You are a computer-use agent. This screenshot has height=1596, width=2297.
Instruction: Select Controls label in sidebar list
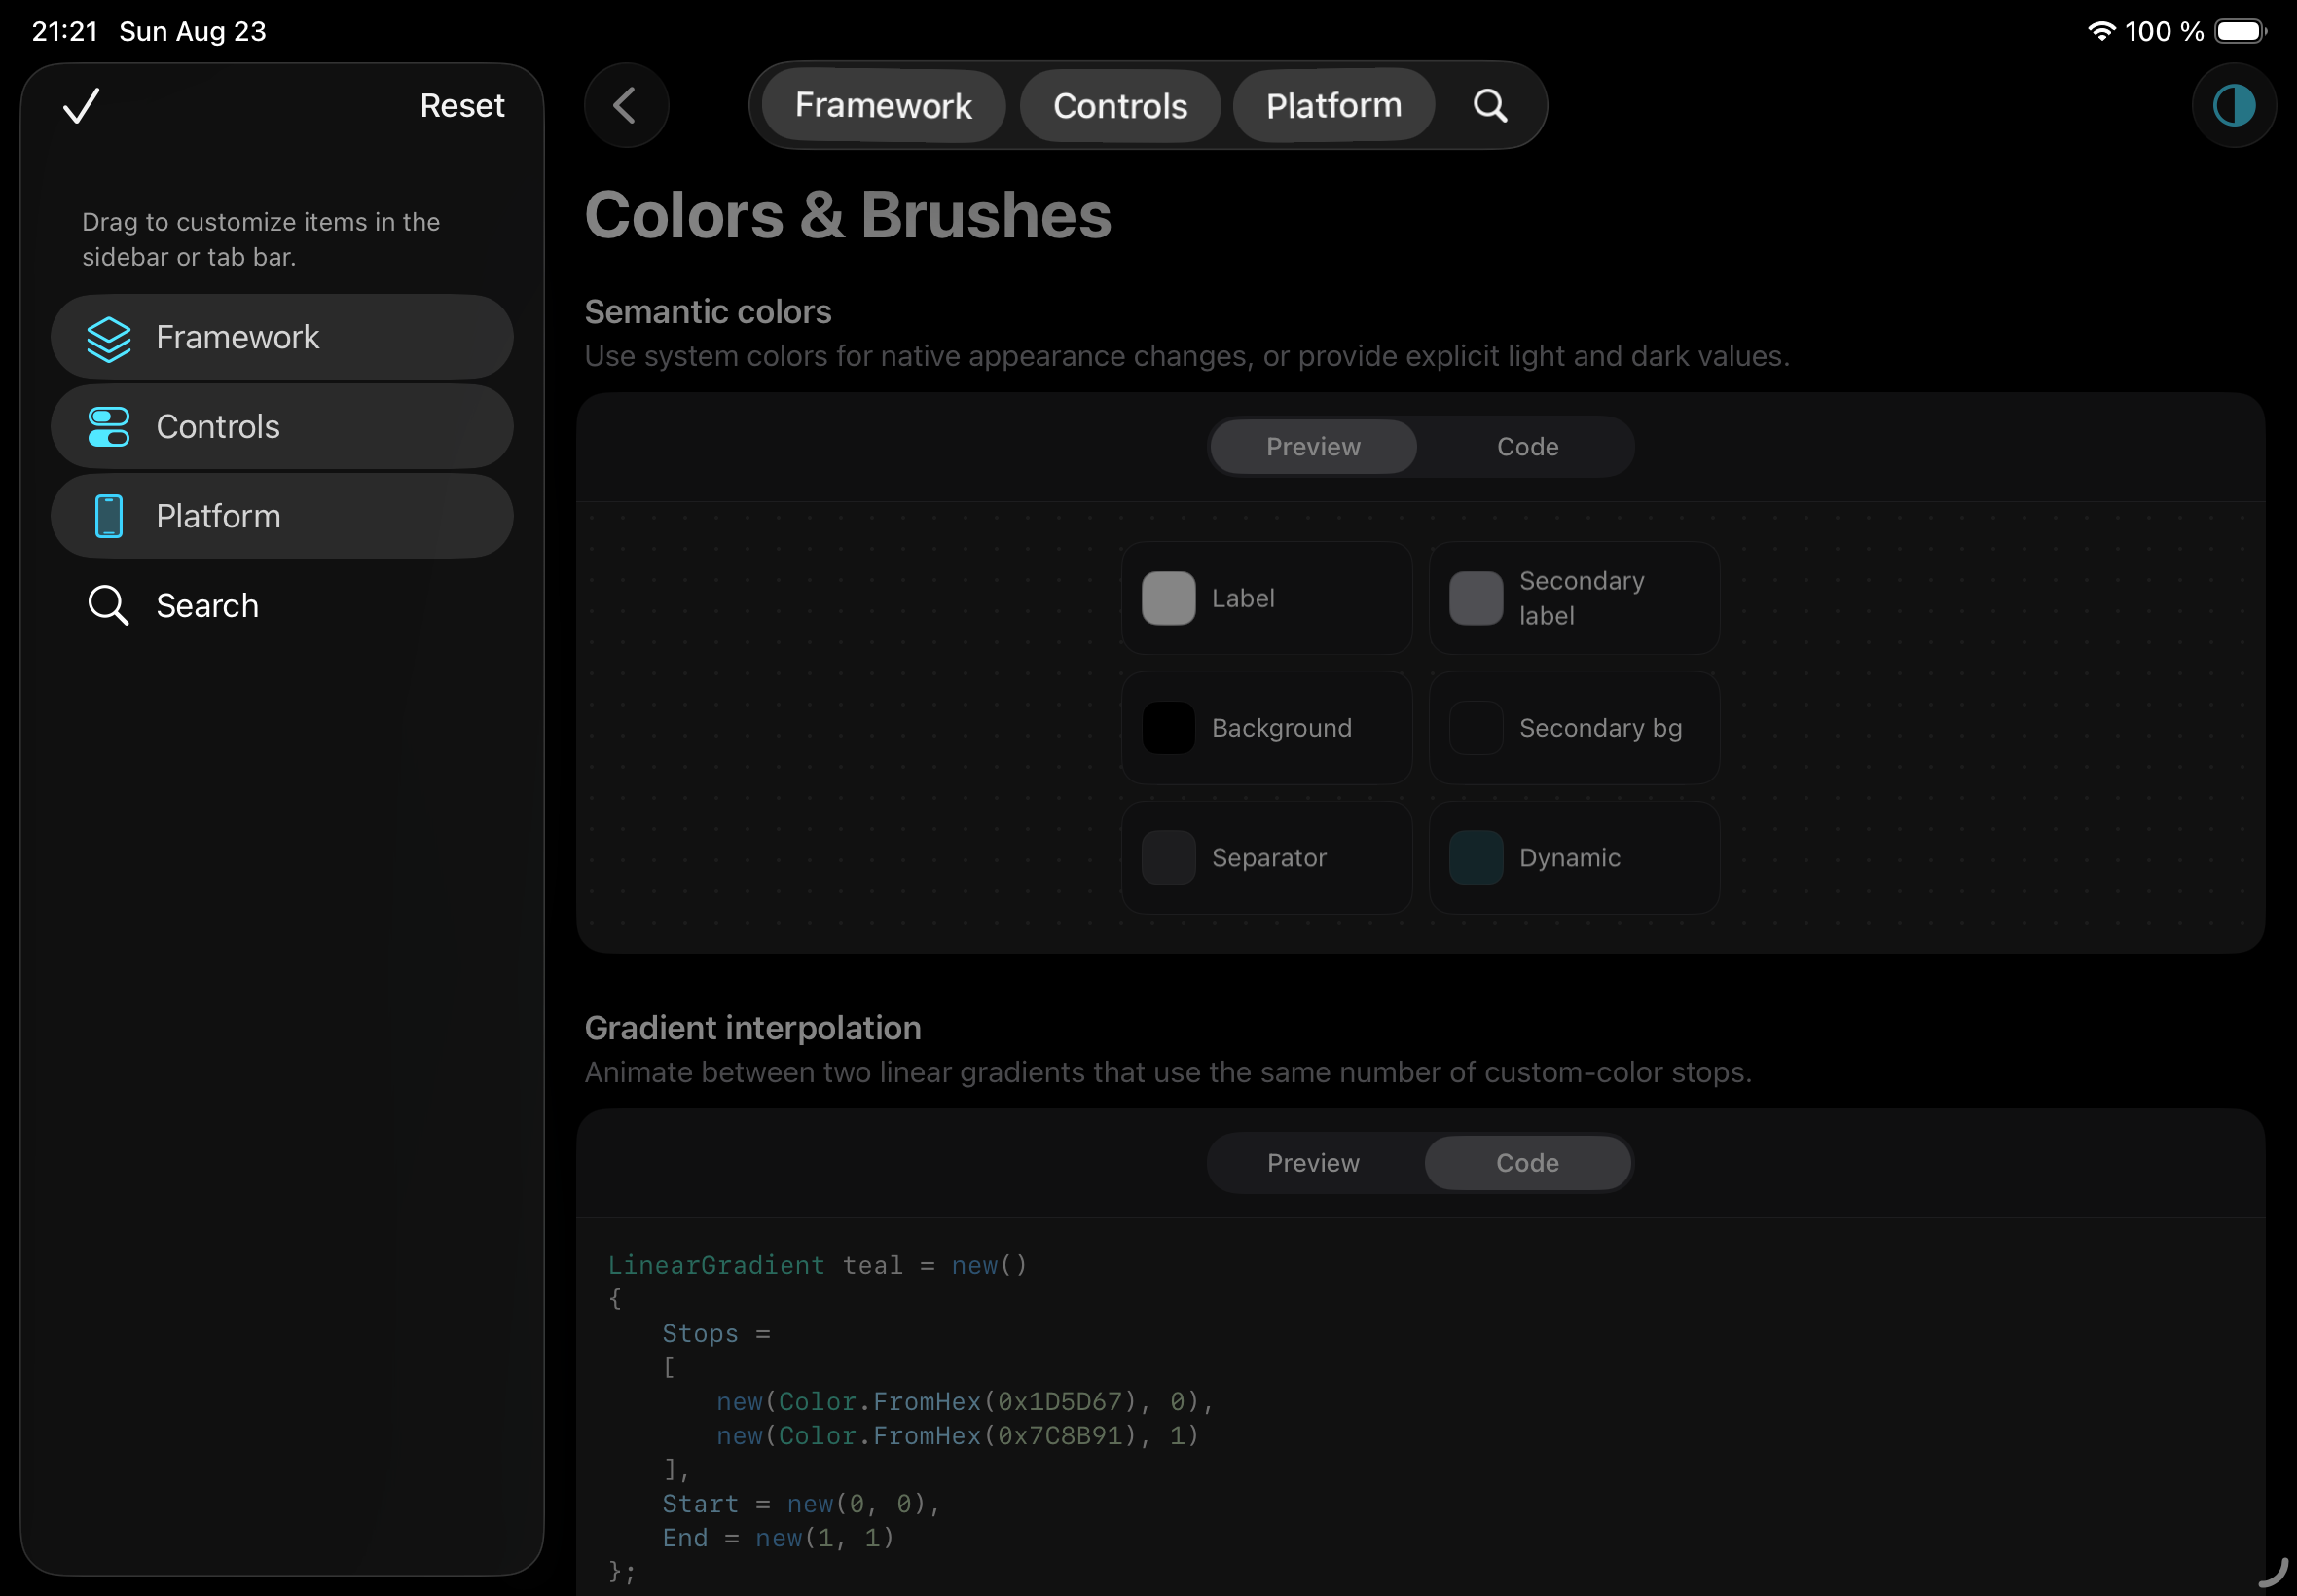tap(218, 427)
